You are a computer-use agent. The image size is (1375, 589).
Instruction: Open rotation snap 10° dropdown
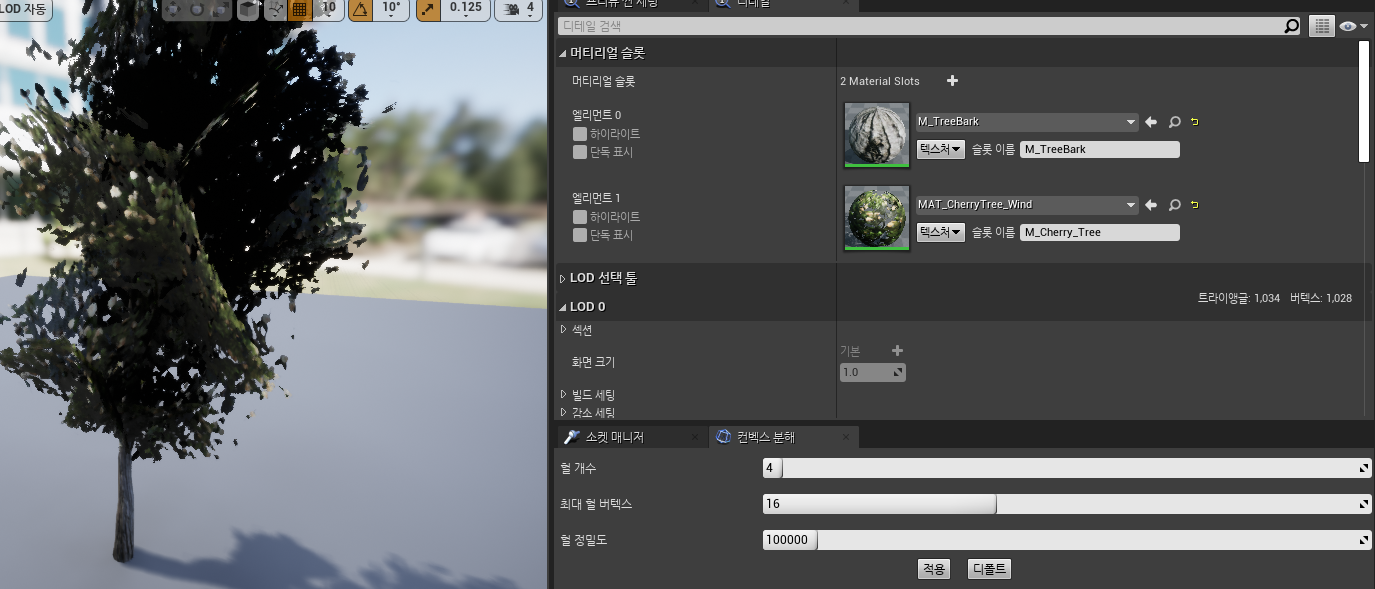[391, 9]
